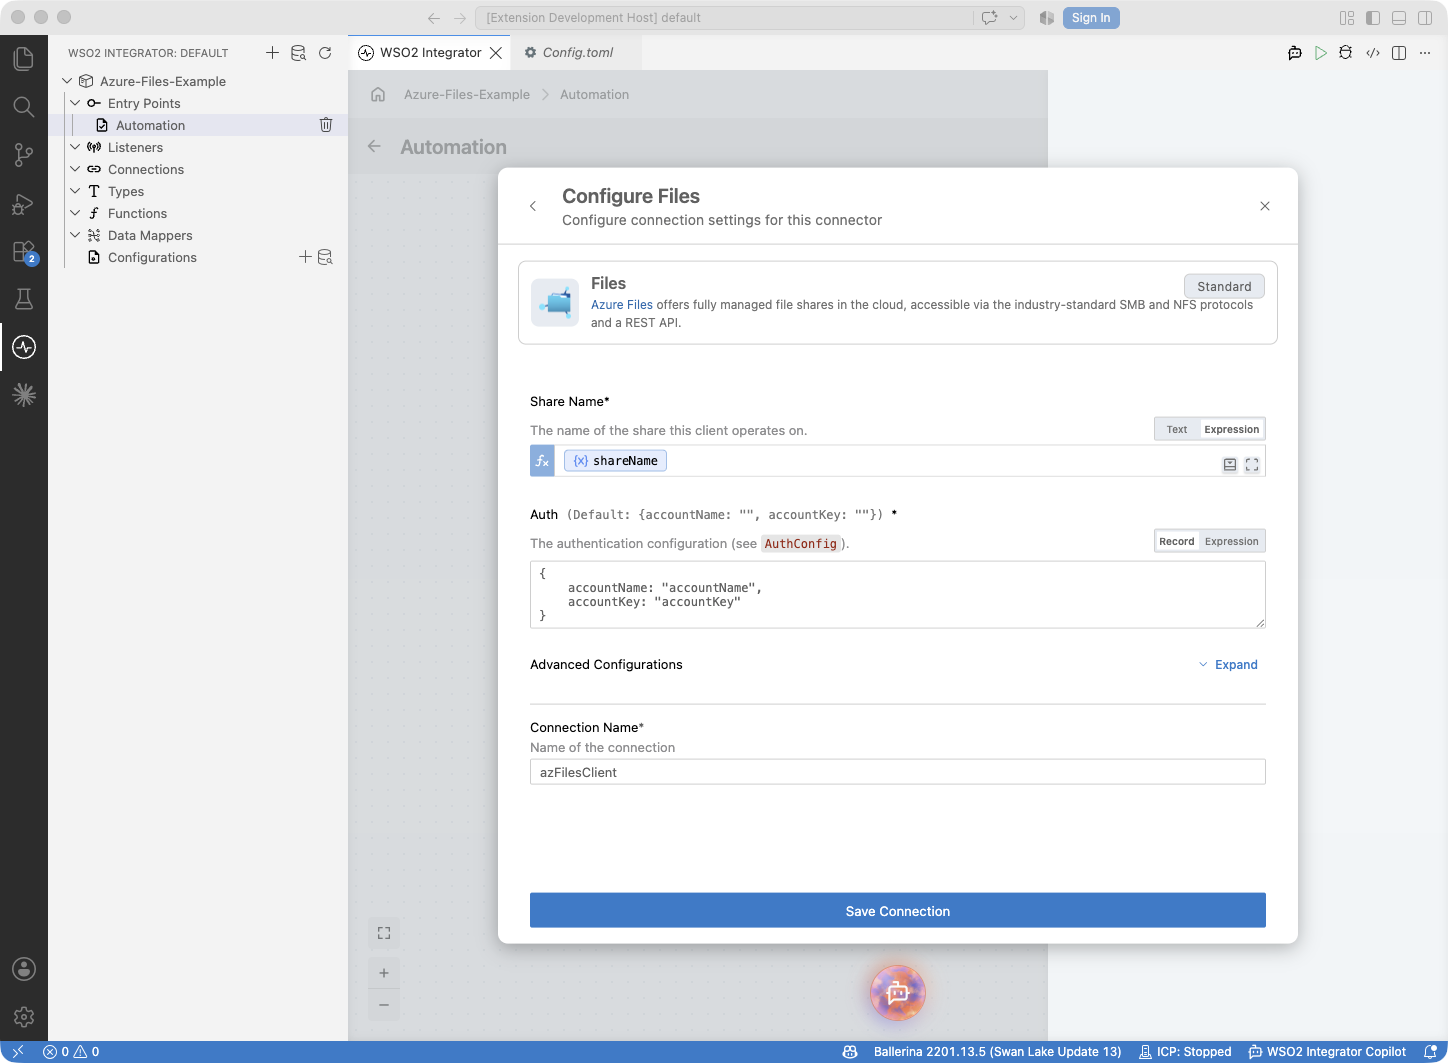
Task: Open the floating Copilot chat bubble
Action: pos(898,993)
